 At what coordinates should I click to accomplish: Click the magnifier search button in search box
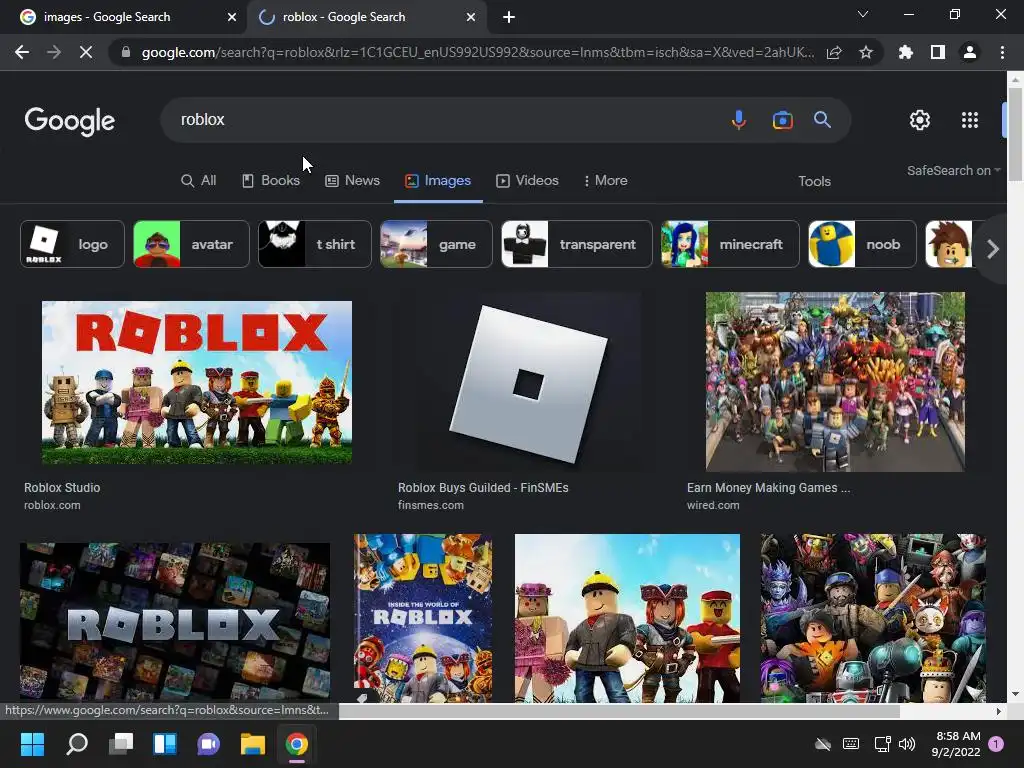coord(822,120)
